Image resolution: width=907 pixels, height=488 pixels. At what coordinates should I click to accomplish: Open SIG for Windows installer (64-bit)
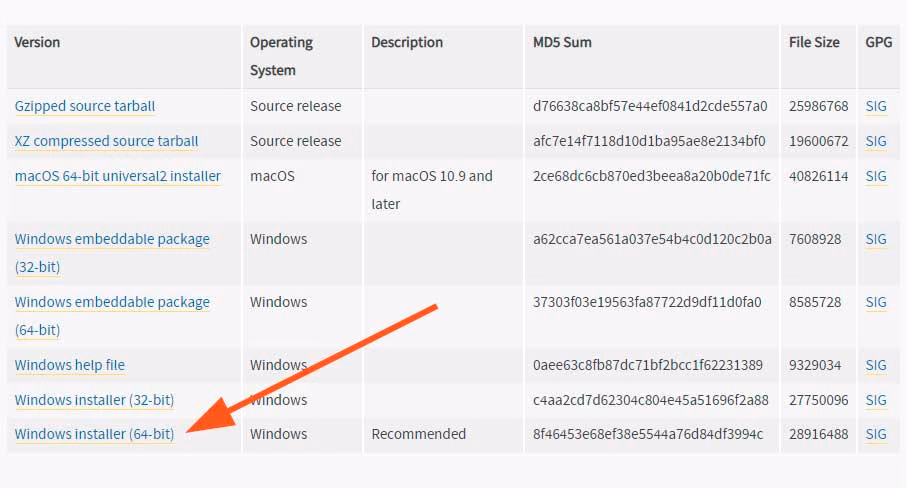point(876,434)
